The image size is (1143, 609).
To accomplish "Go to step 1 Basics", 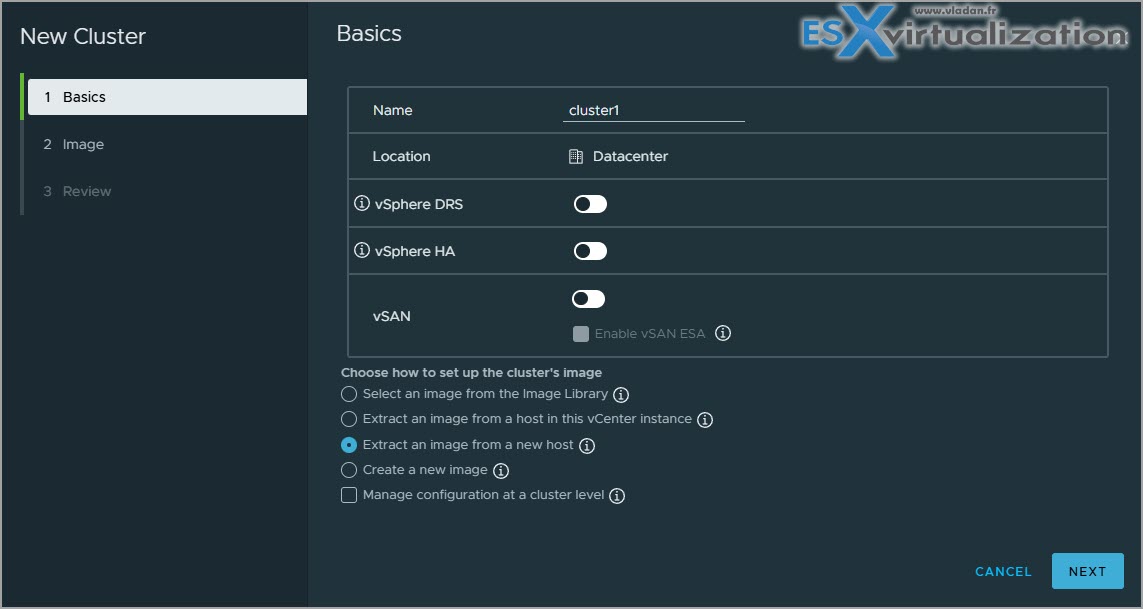I will (167, 97).
